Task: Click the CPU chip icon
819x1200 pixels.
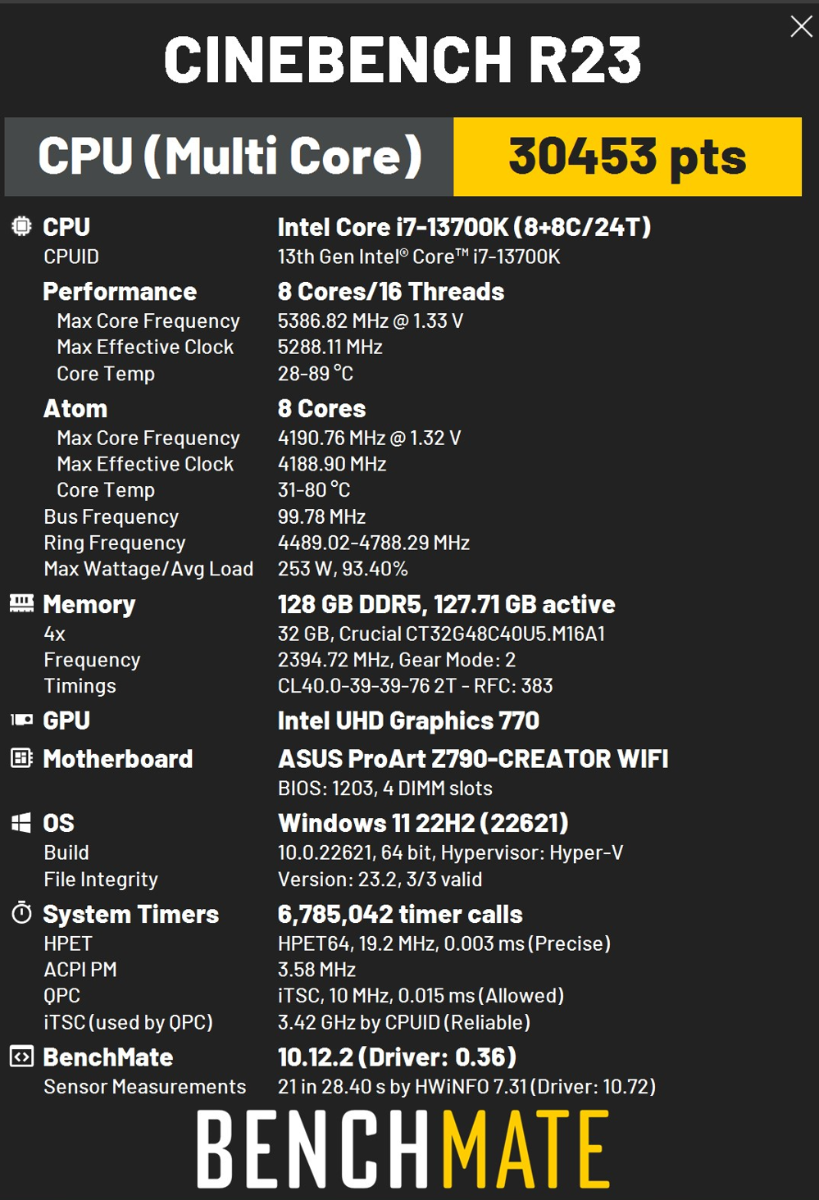Action: click(21, 227)
